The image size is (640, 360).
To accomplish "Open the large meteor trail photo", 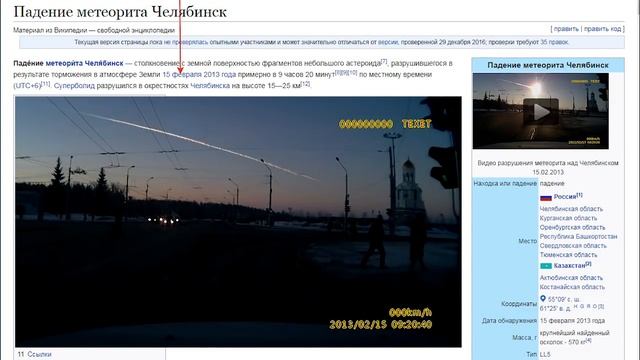I will pyautogui.click(x=238, y=222).
